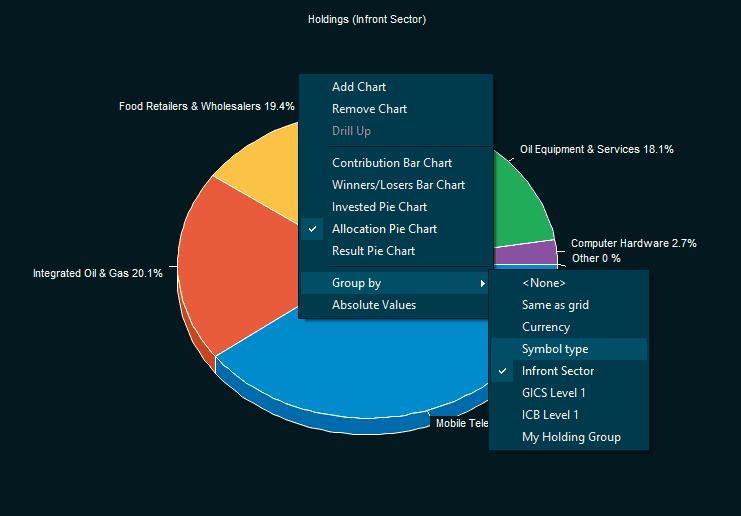Select Result Pie Chart entry

click(396, 251)
